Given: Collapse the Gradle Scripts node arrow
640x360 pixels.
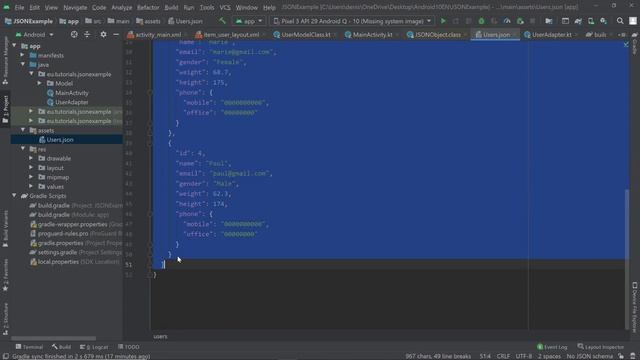Looking at the screenshot, I should pos(15,196).
